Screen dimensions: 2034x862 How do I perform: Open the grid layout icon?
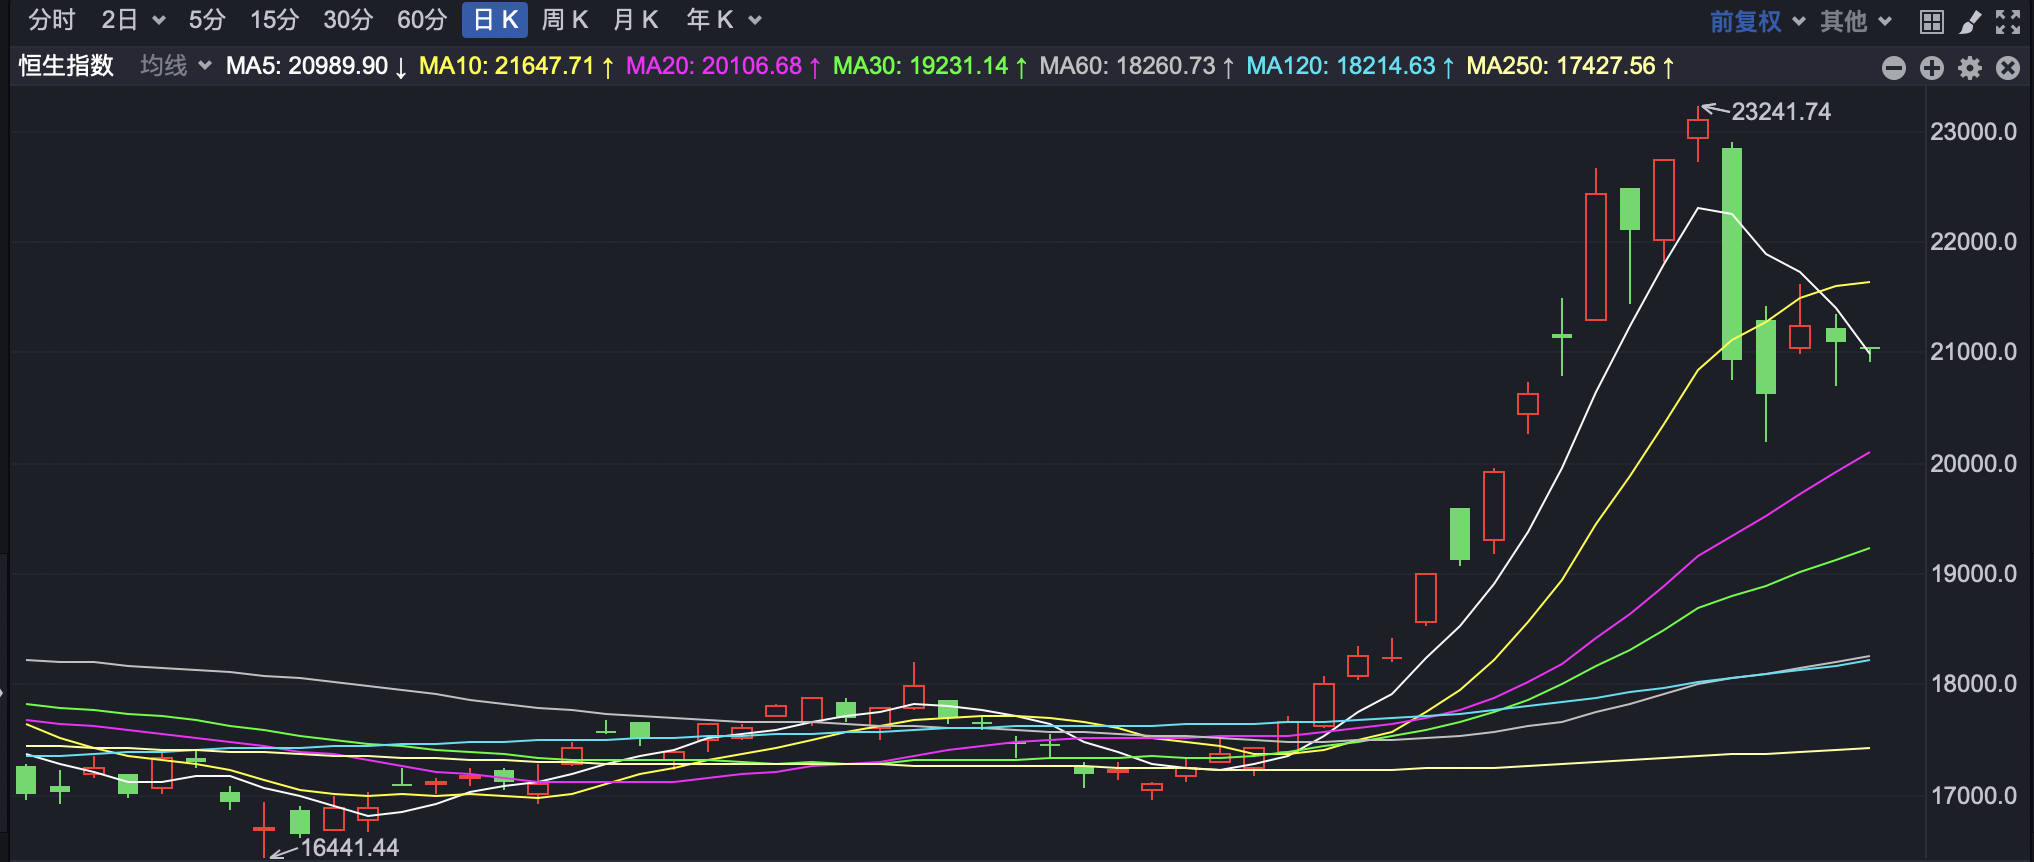point(1932,21)
